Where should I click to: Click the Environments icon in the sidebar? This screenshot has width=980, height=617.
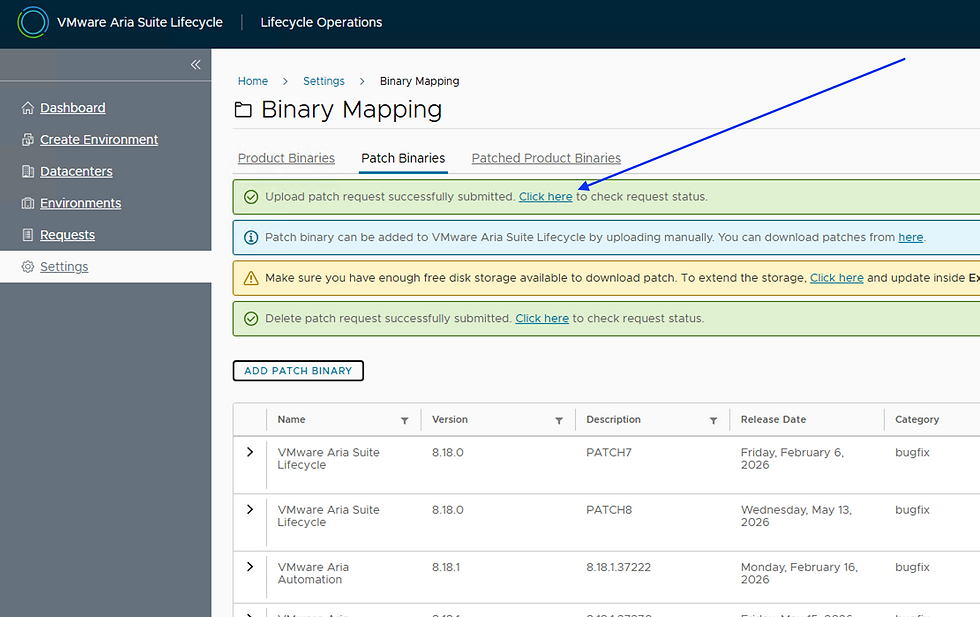tap(28, 203)
